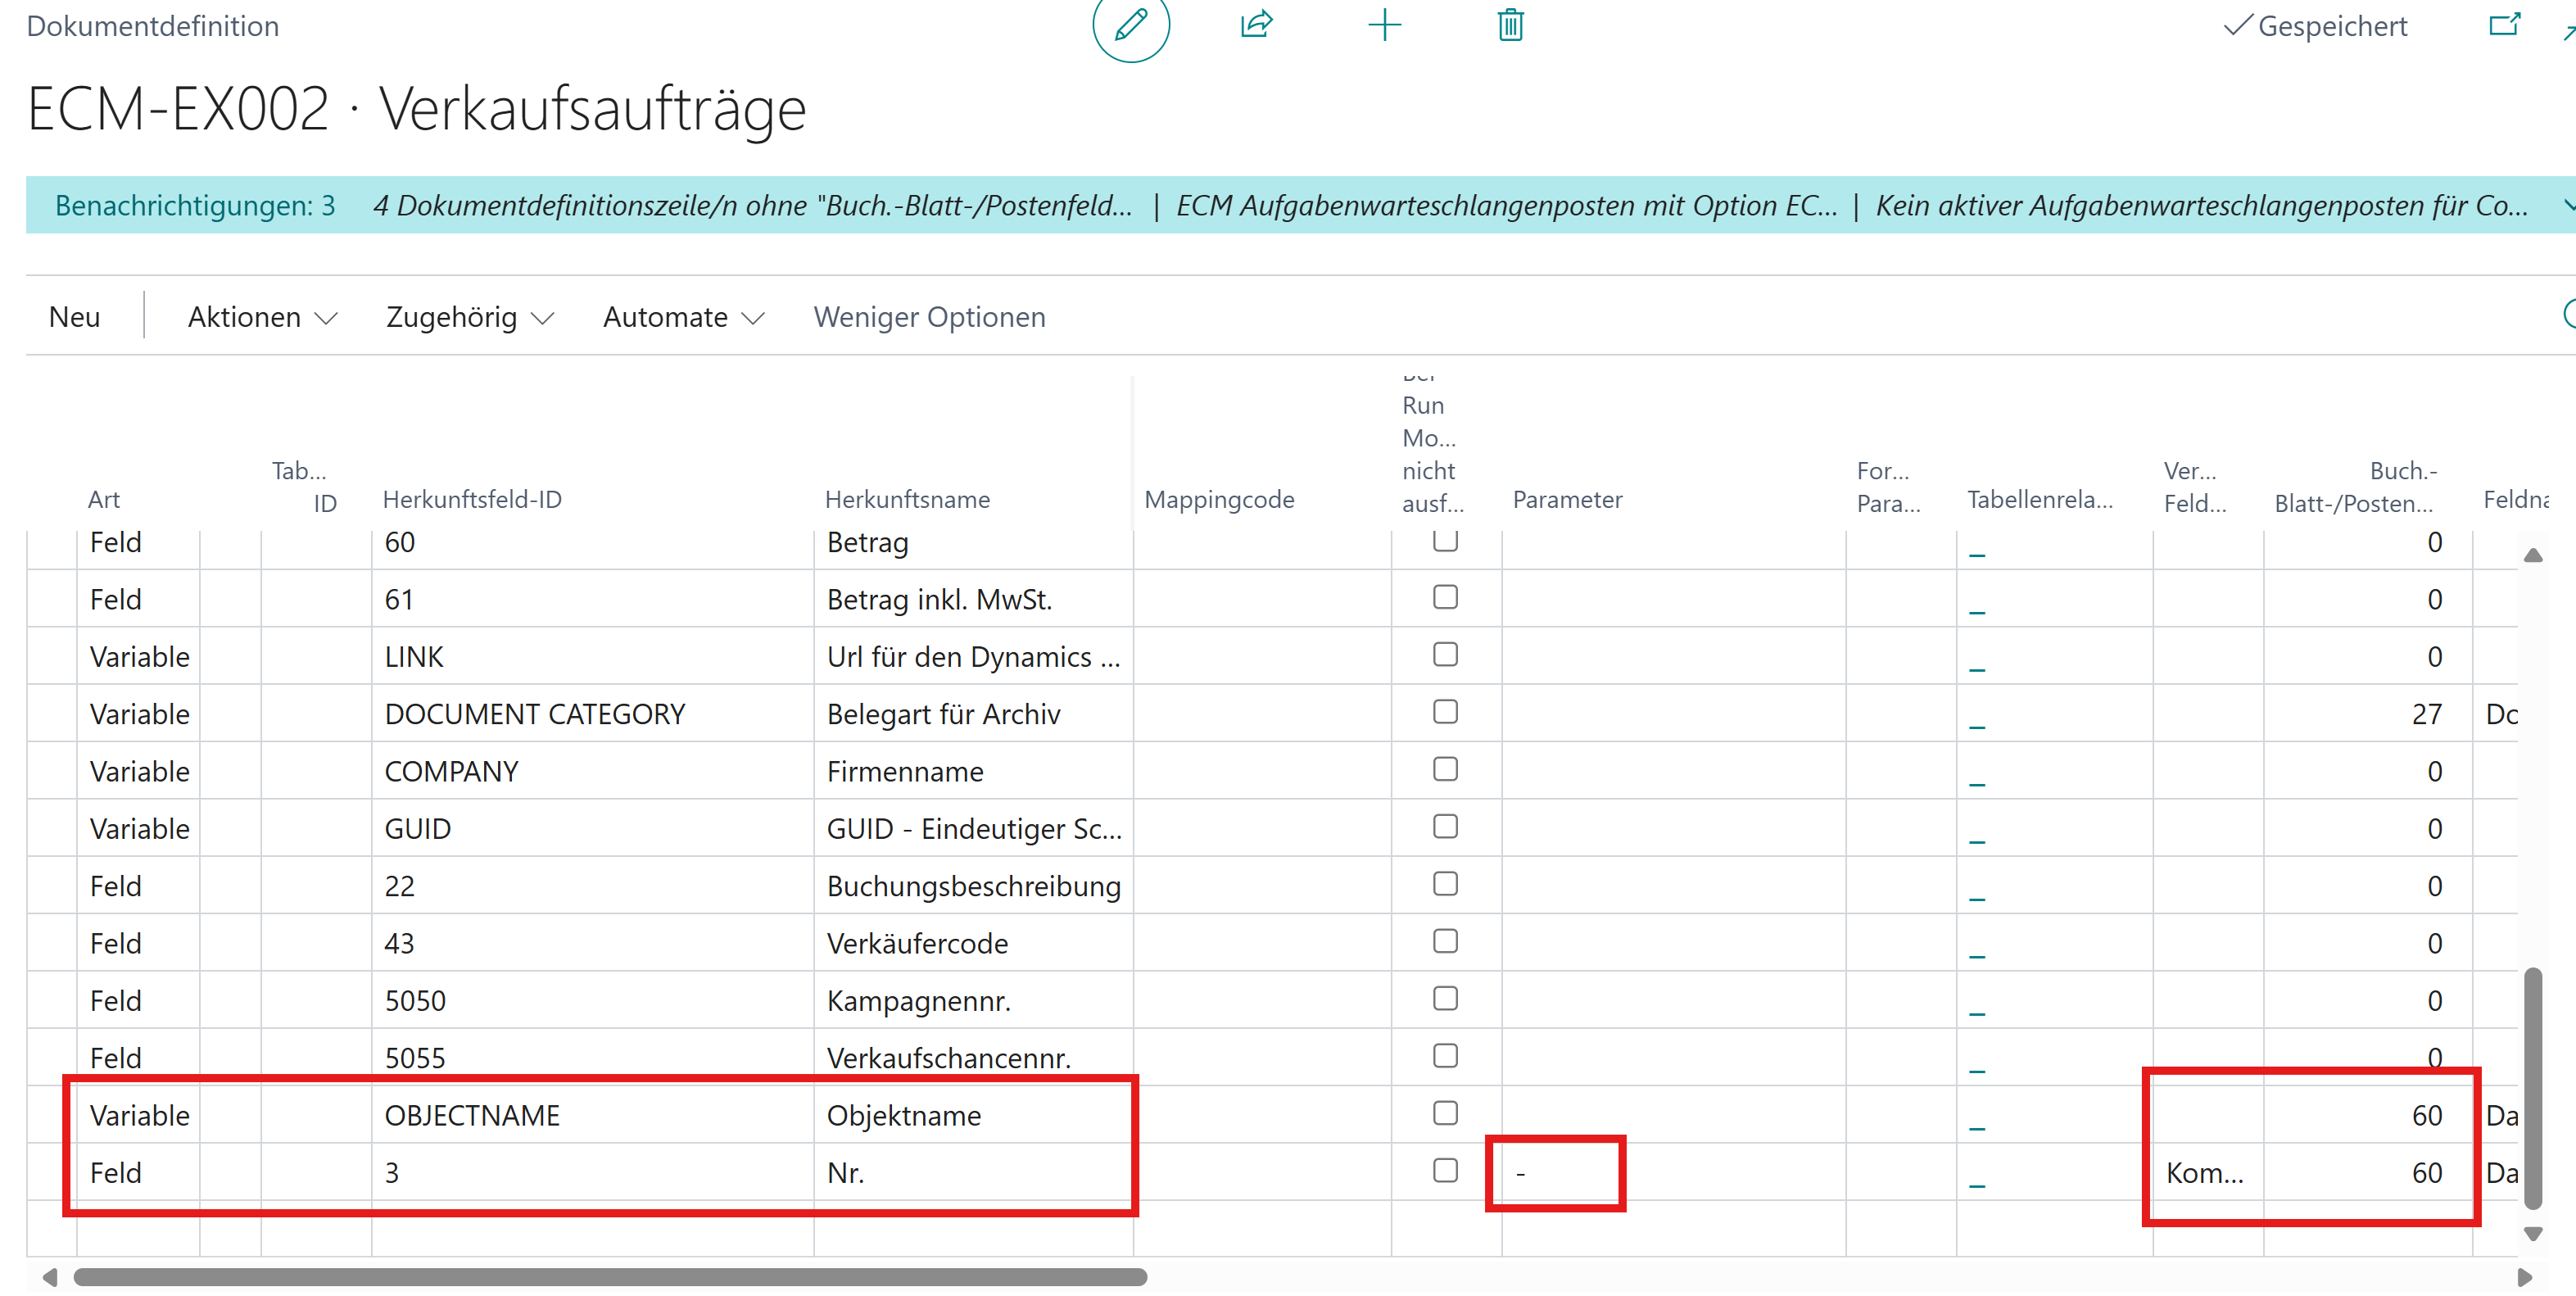Viewport: 2576px width, 1296px height.
Task: Expand the Automate dropdown menu
Action: (x=683, y=317)
